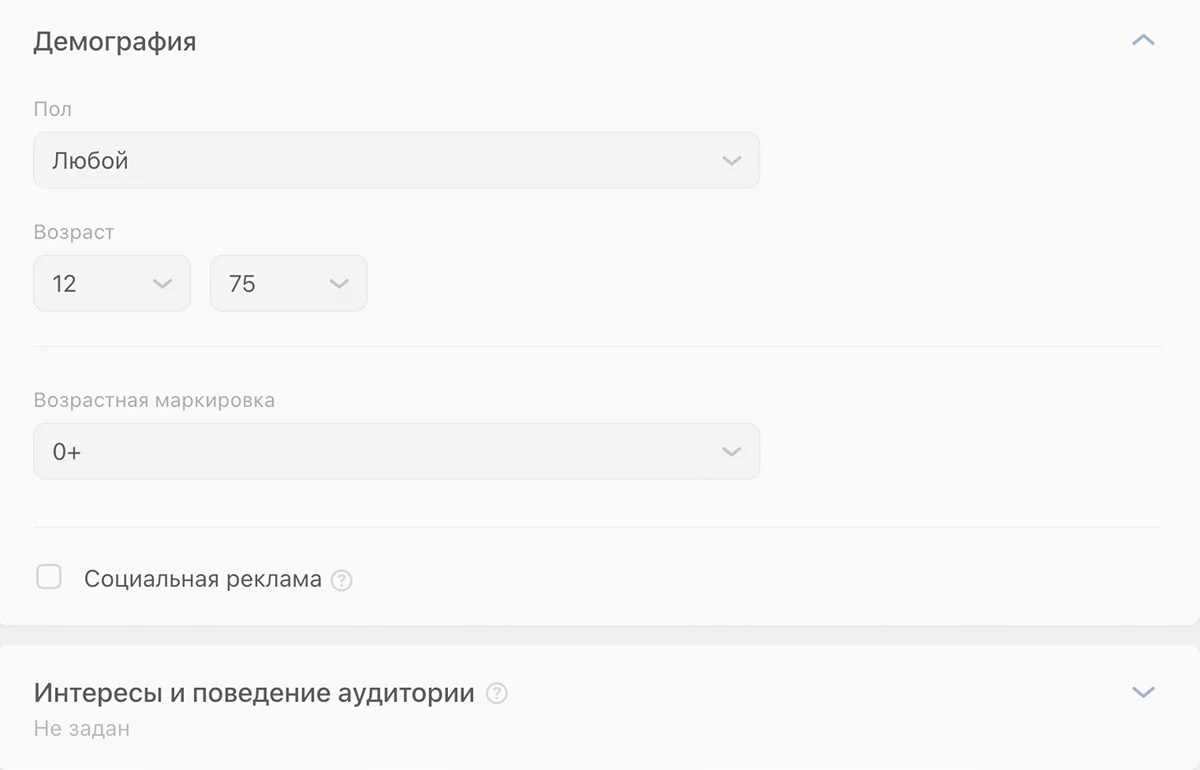Image resolution: width=1200 pixels, height=770 pixels.
Task: Click the Возрастная маркировка field label
Action: pos(154,400)
